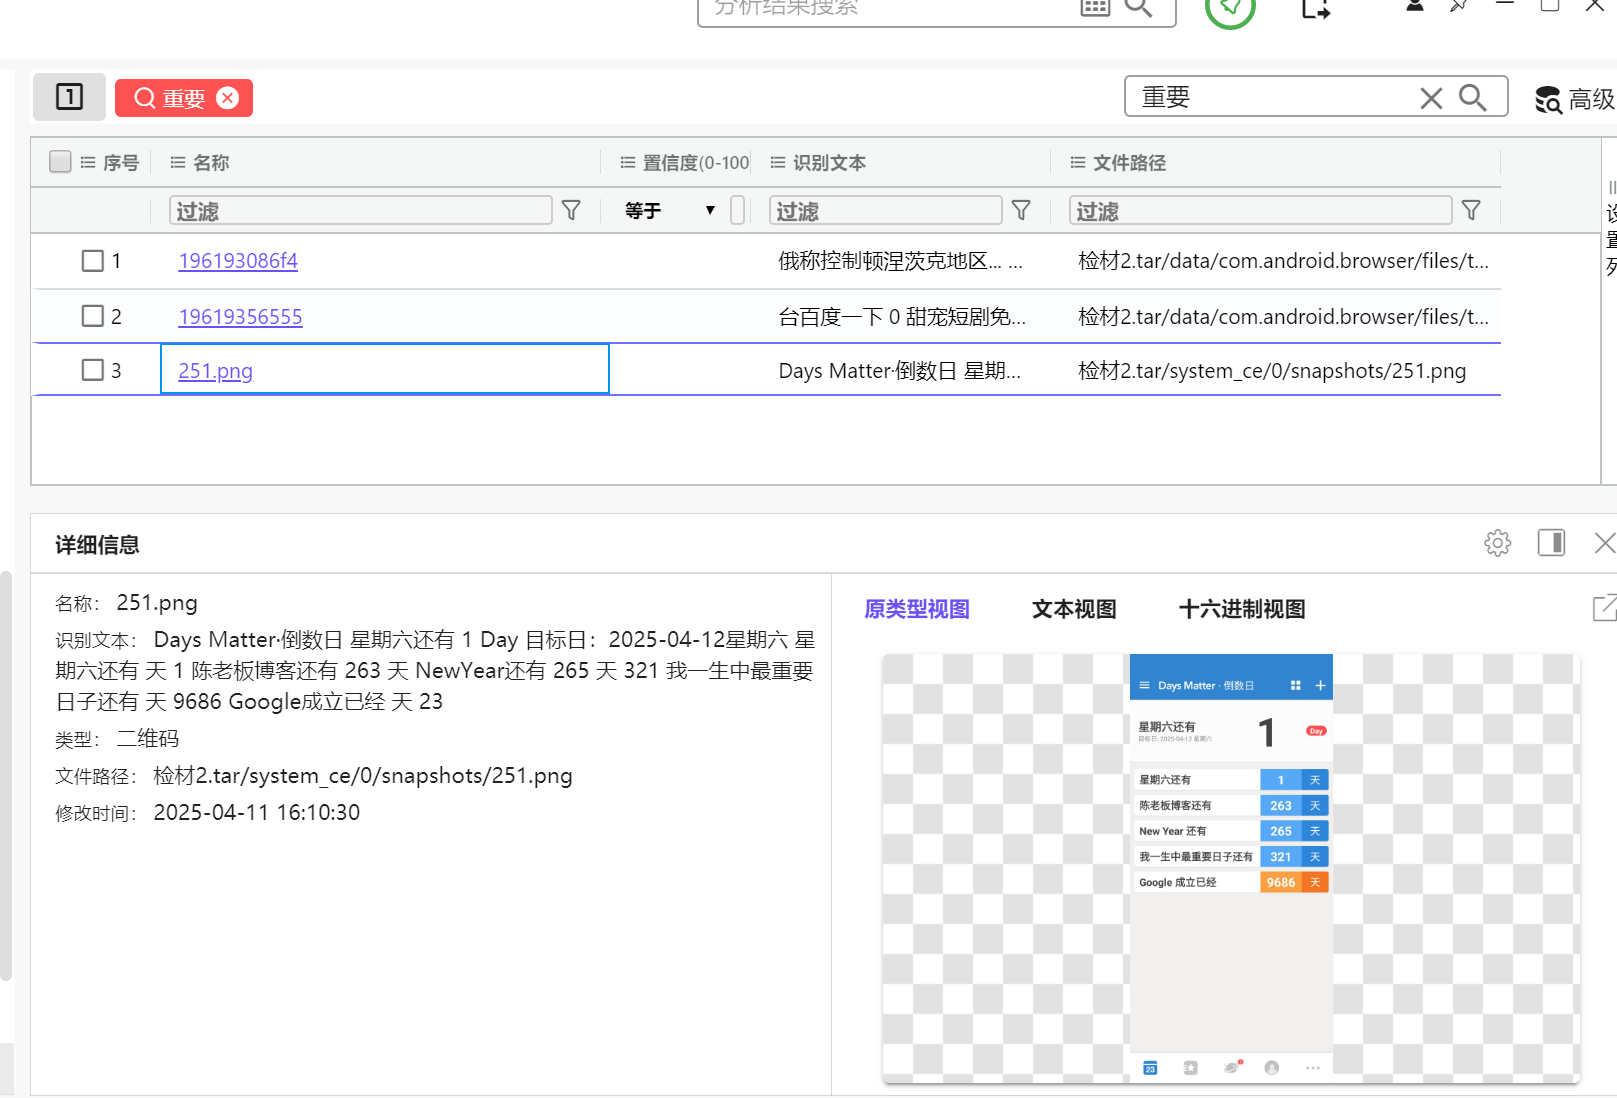This screenshot has width=1617, height=1098.
Task: Open the 文件路径 column menu
Action: [x=1076, y=162]
